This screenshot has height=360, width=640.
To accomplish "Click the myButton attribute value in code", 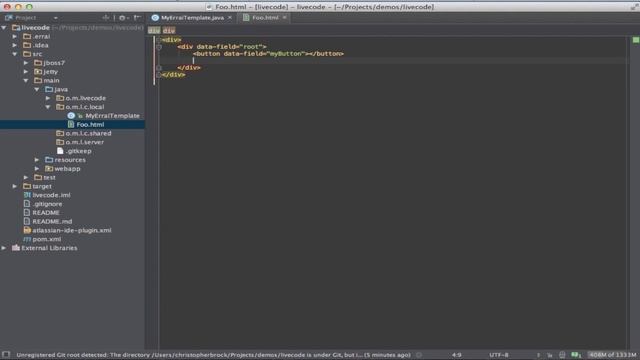I will click(285, 54).
